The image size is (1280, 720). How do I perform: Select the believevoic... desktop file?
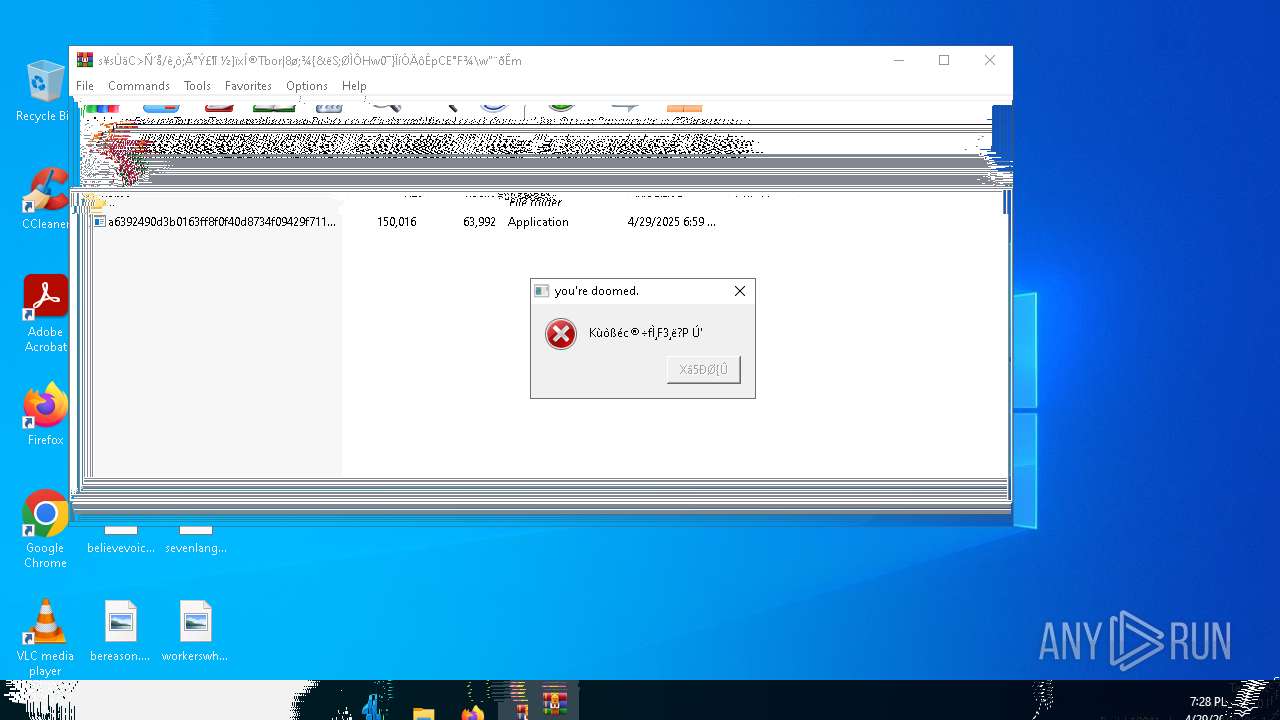[120, 540]
